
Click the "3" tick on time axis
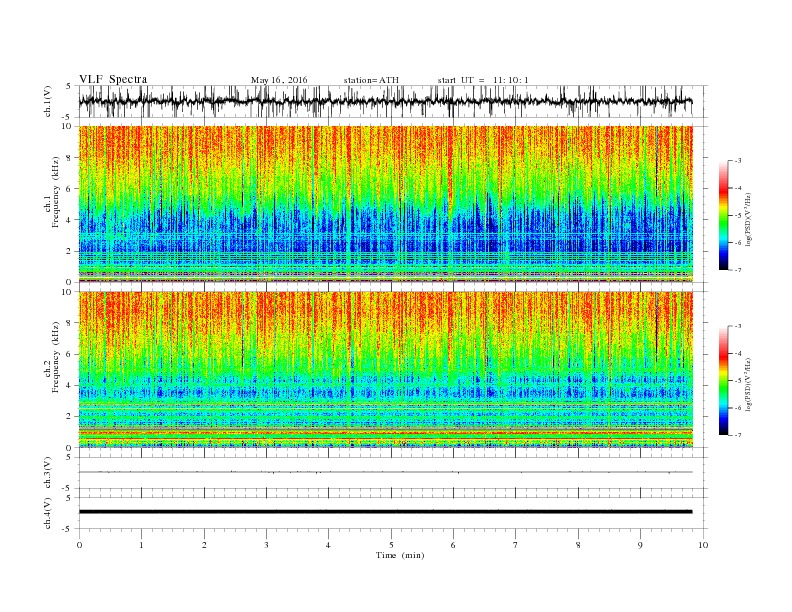tap(266, 545)
